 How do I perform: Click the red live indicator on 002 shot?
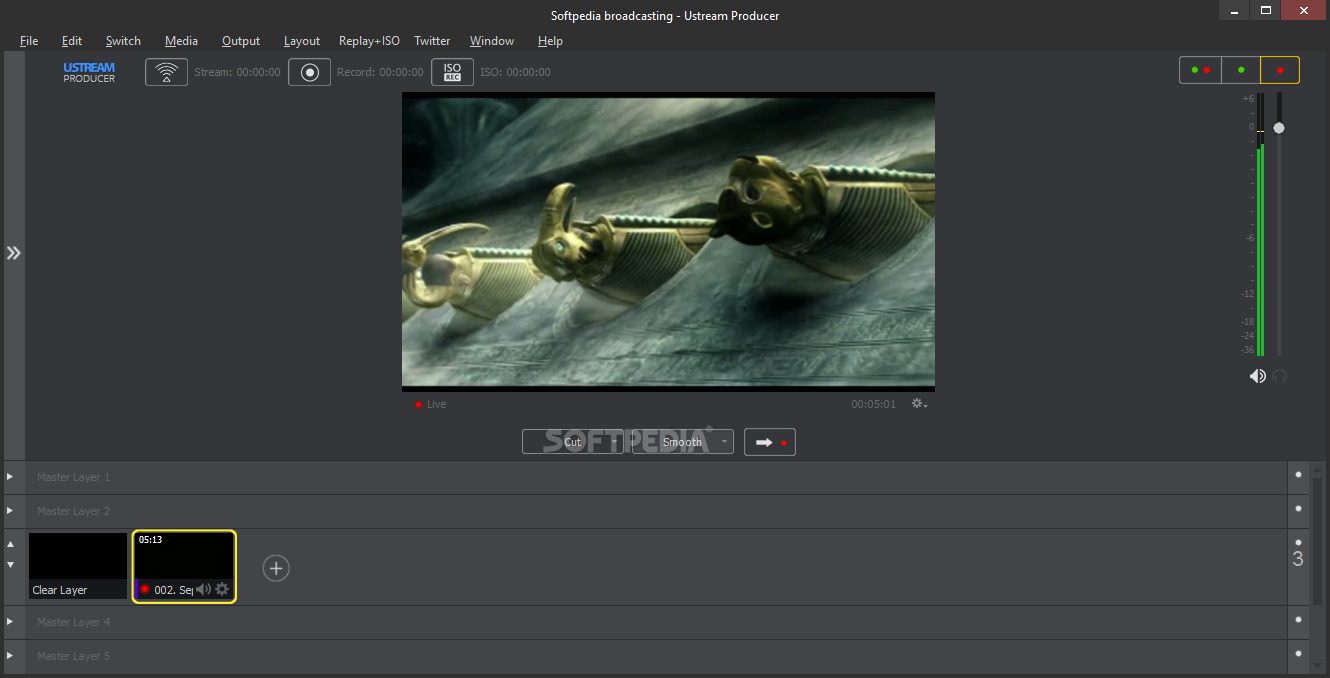(145, 589)
